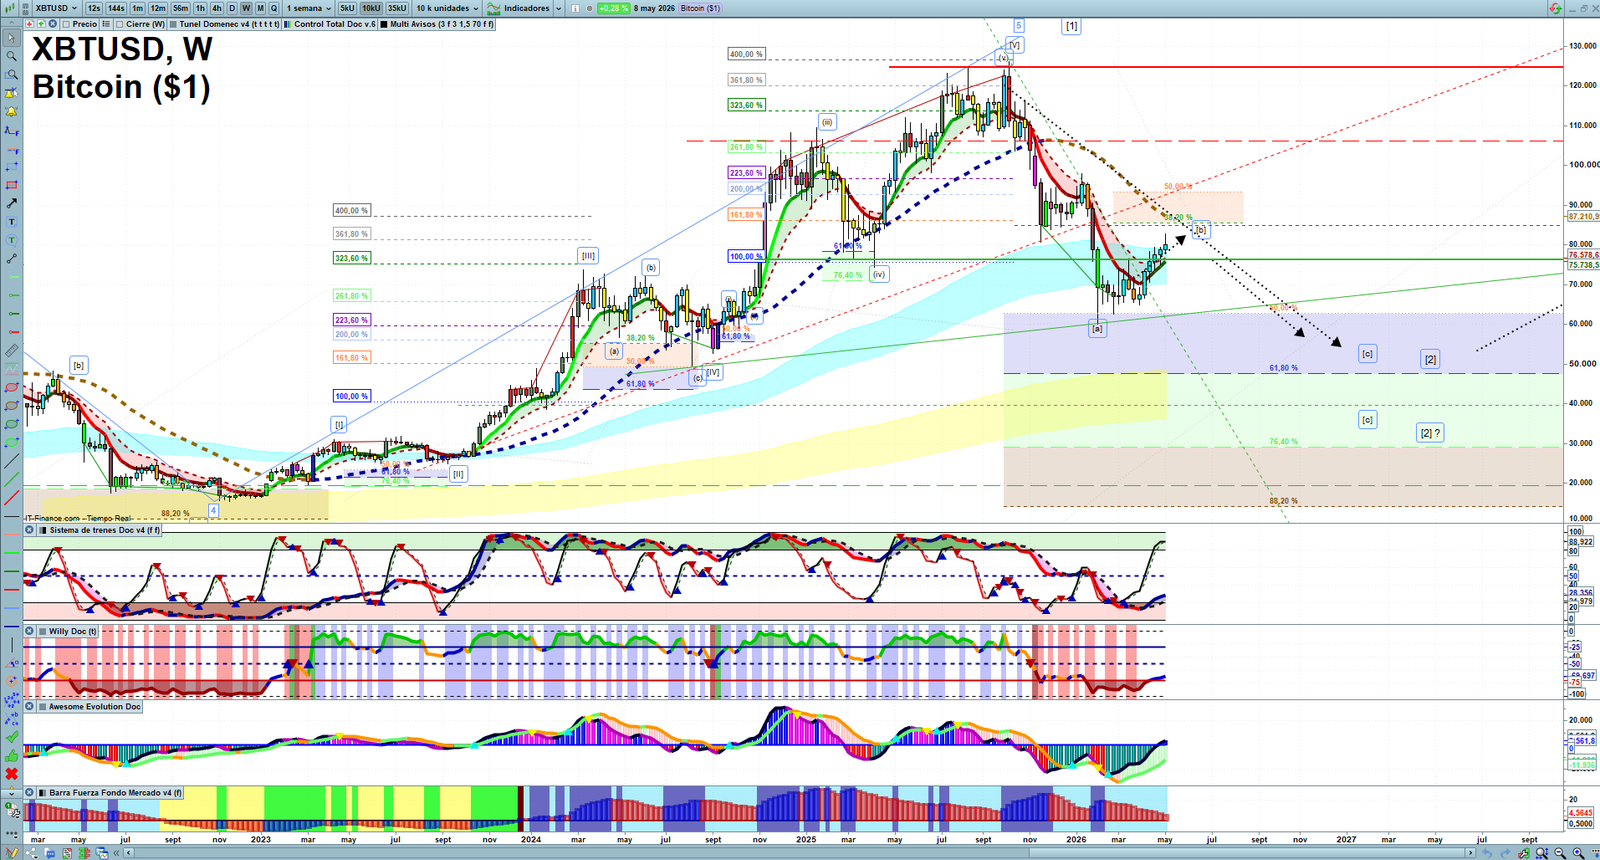Select the green diagonal trendline tool

11,480
